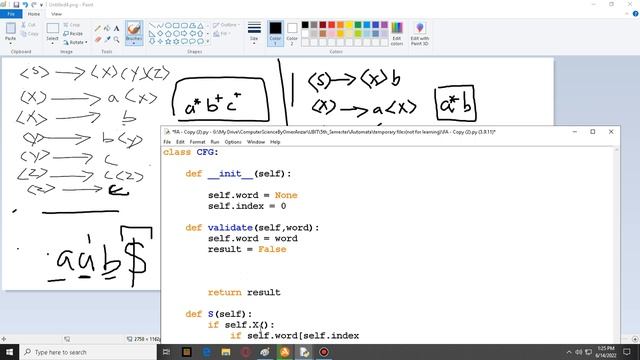Pick the Diamond shape from Shapes gallery

pyautogui.click(x=160, y=33)
